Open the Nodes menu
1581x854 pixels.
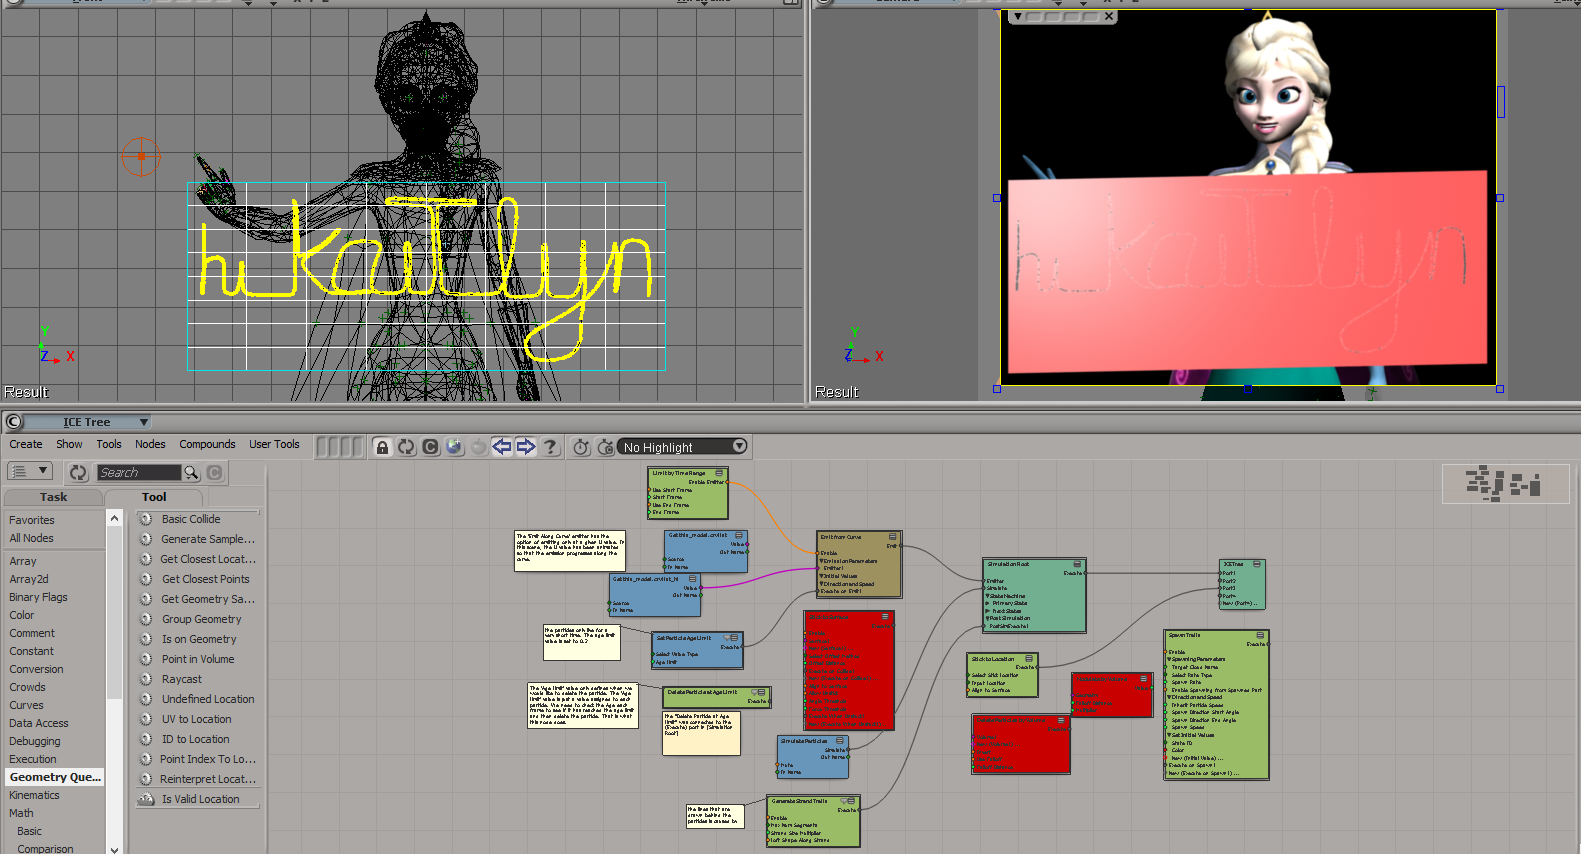150,444
